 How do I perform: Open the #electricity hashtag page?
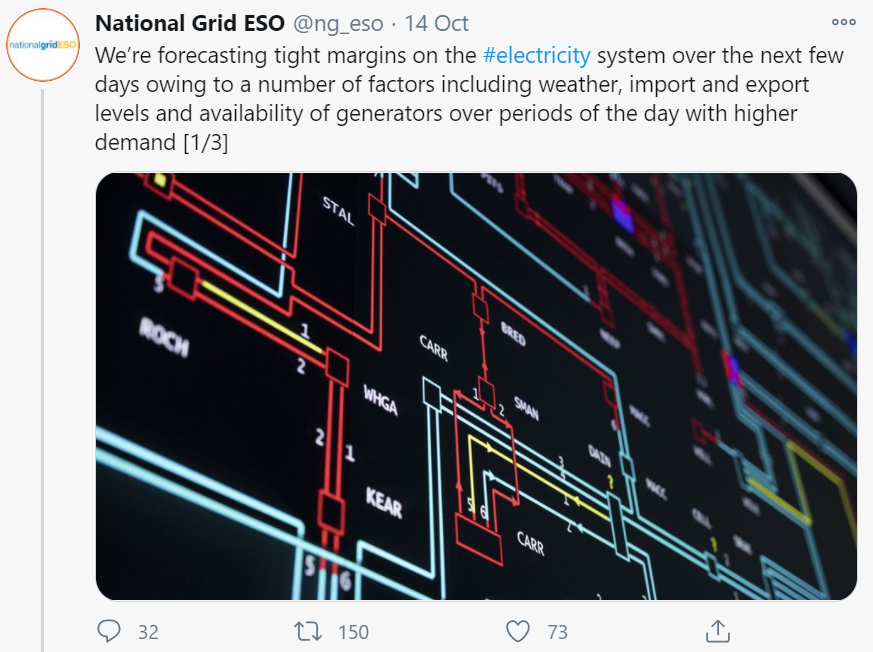point(538,57)
